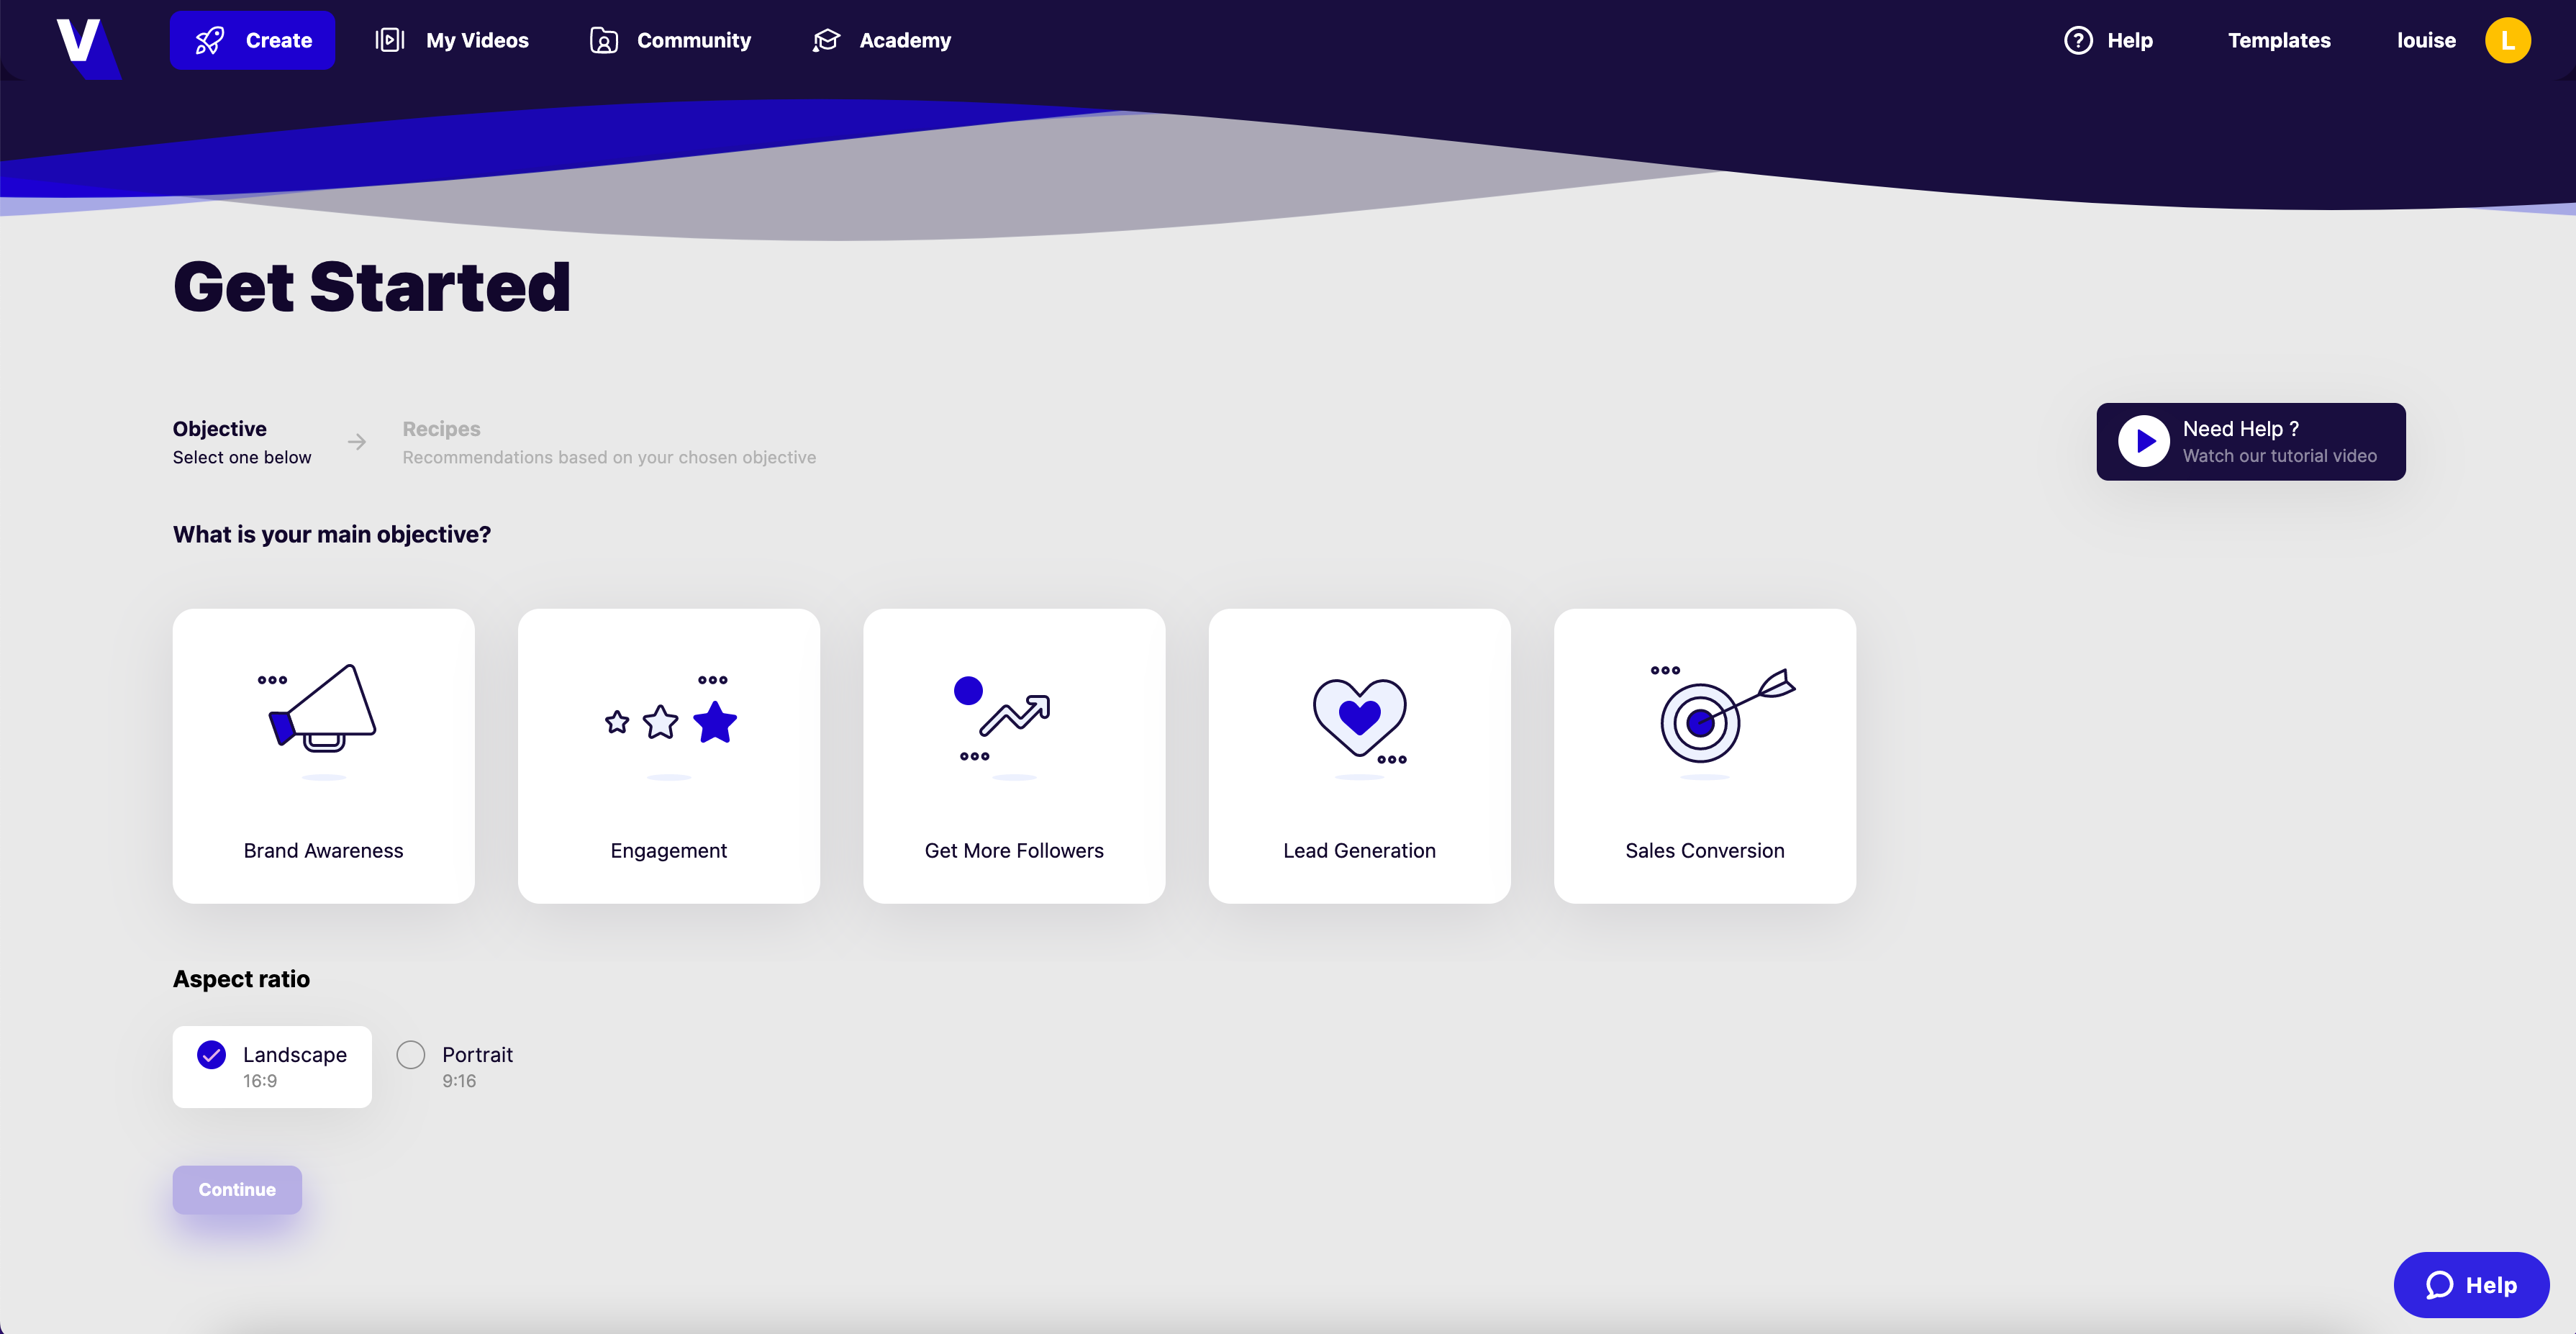Click the Watch our tutorial video text
The height and width of the screenshot is (1334, 2576).
coord(2279,456)
